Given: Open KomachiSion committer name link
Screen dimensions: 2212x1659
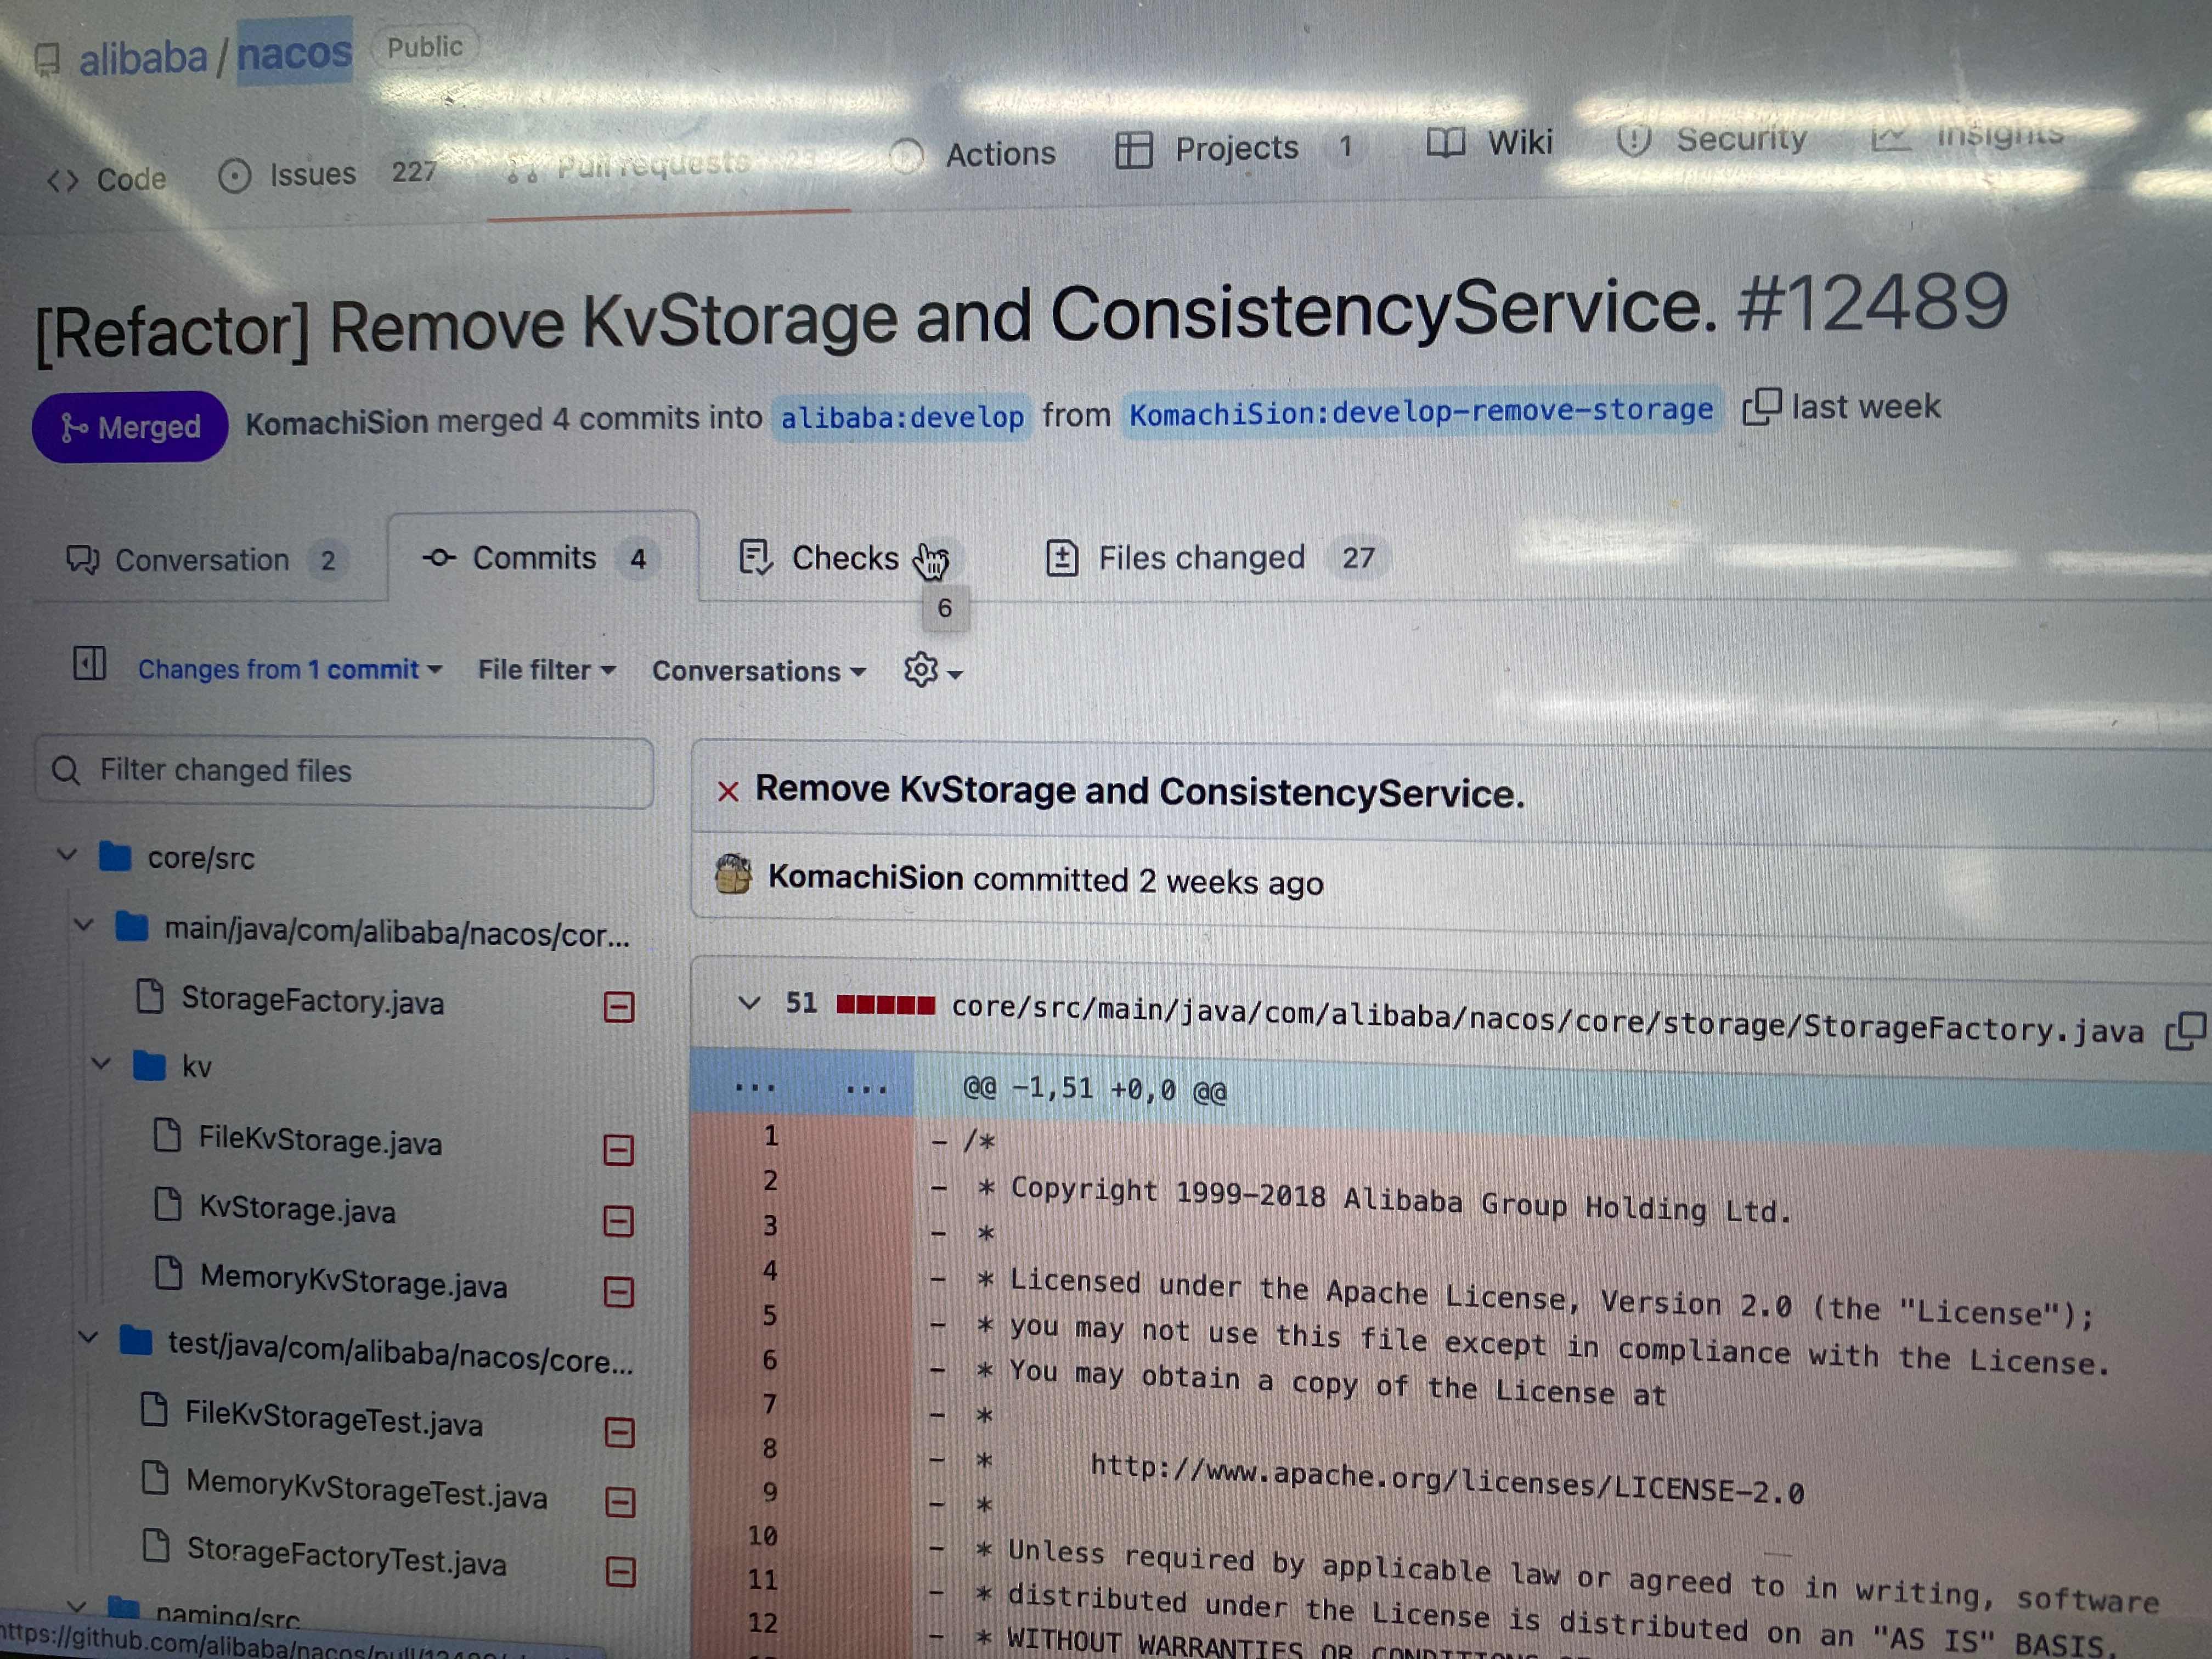Looking at the screenshot, I should tap(866, 878).
